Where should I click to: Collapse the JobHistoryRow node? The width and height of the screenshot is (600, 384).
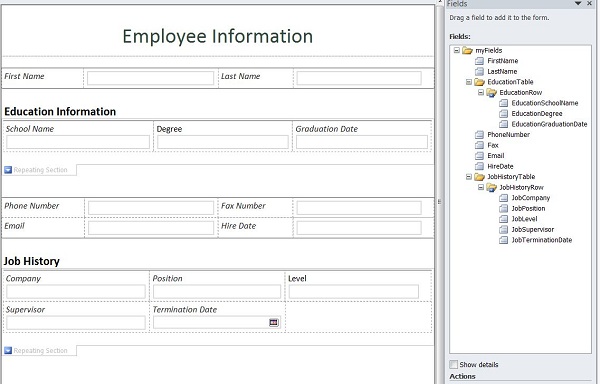481,187
